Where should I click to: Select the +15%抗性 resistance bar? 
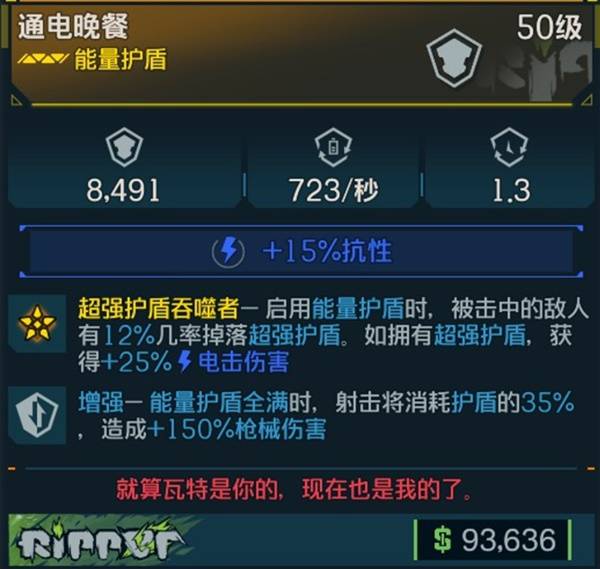tap(301, 251)
